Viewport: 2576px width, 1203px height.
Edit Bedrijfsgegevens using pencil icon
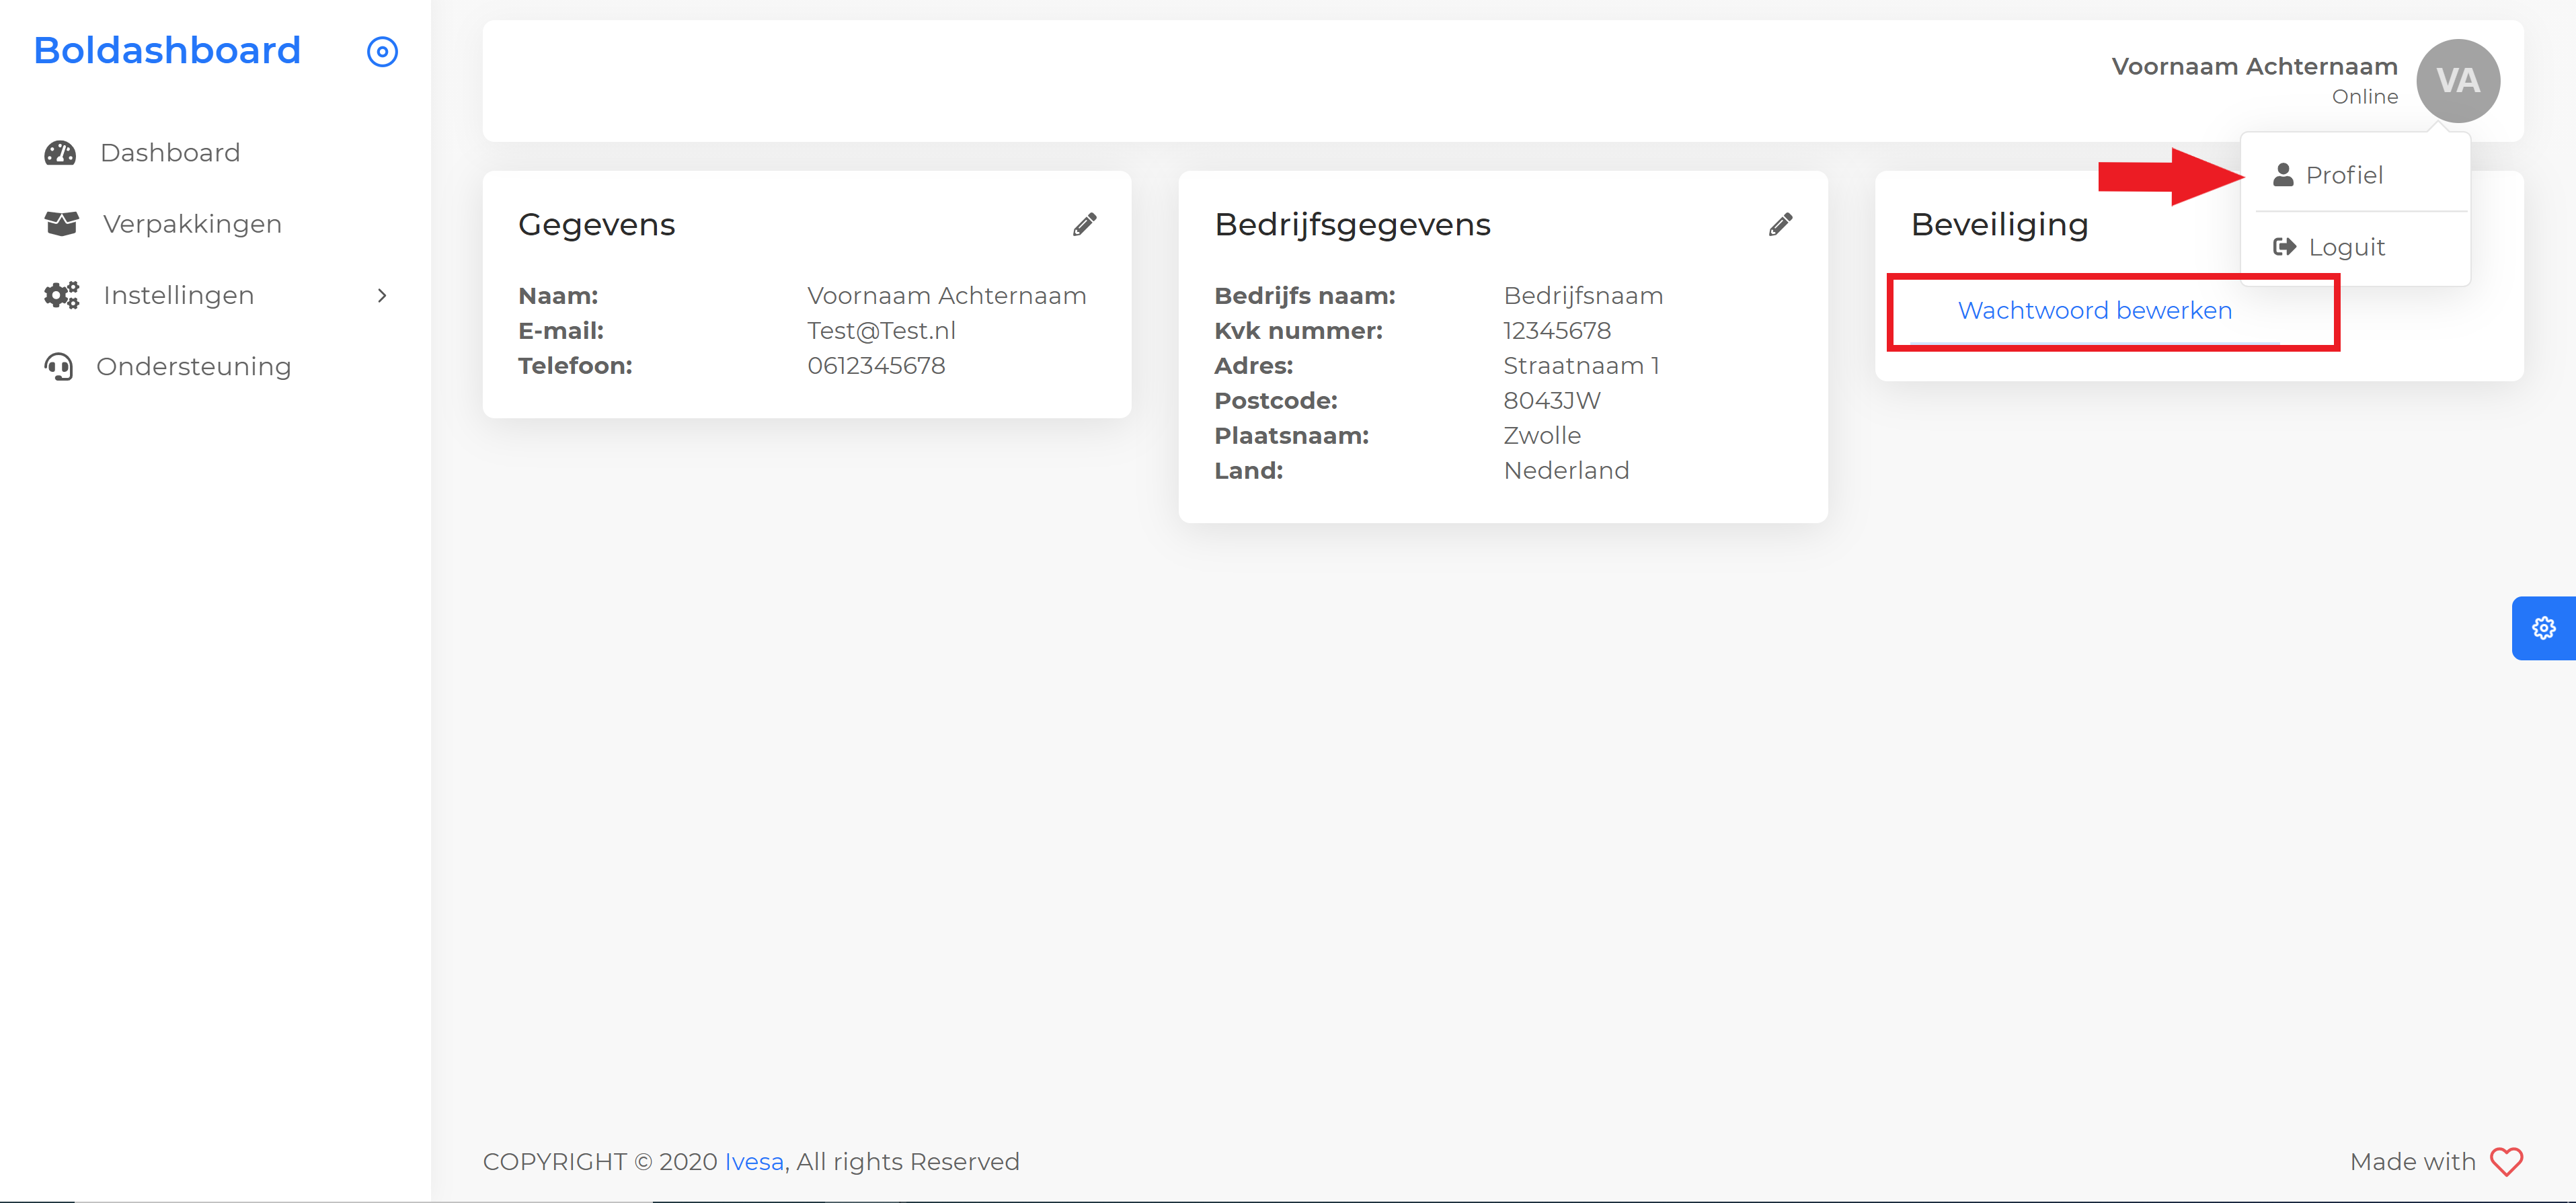[x=1780, y=224]
